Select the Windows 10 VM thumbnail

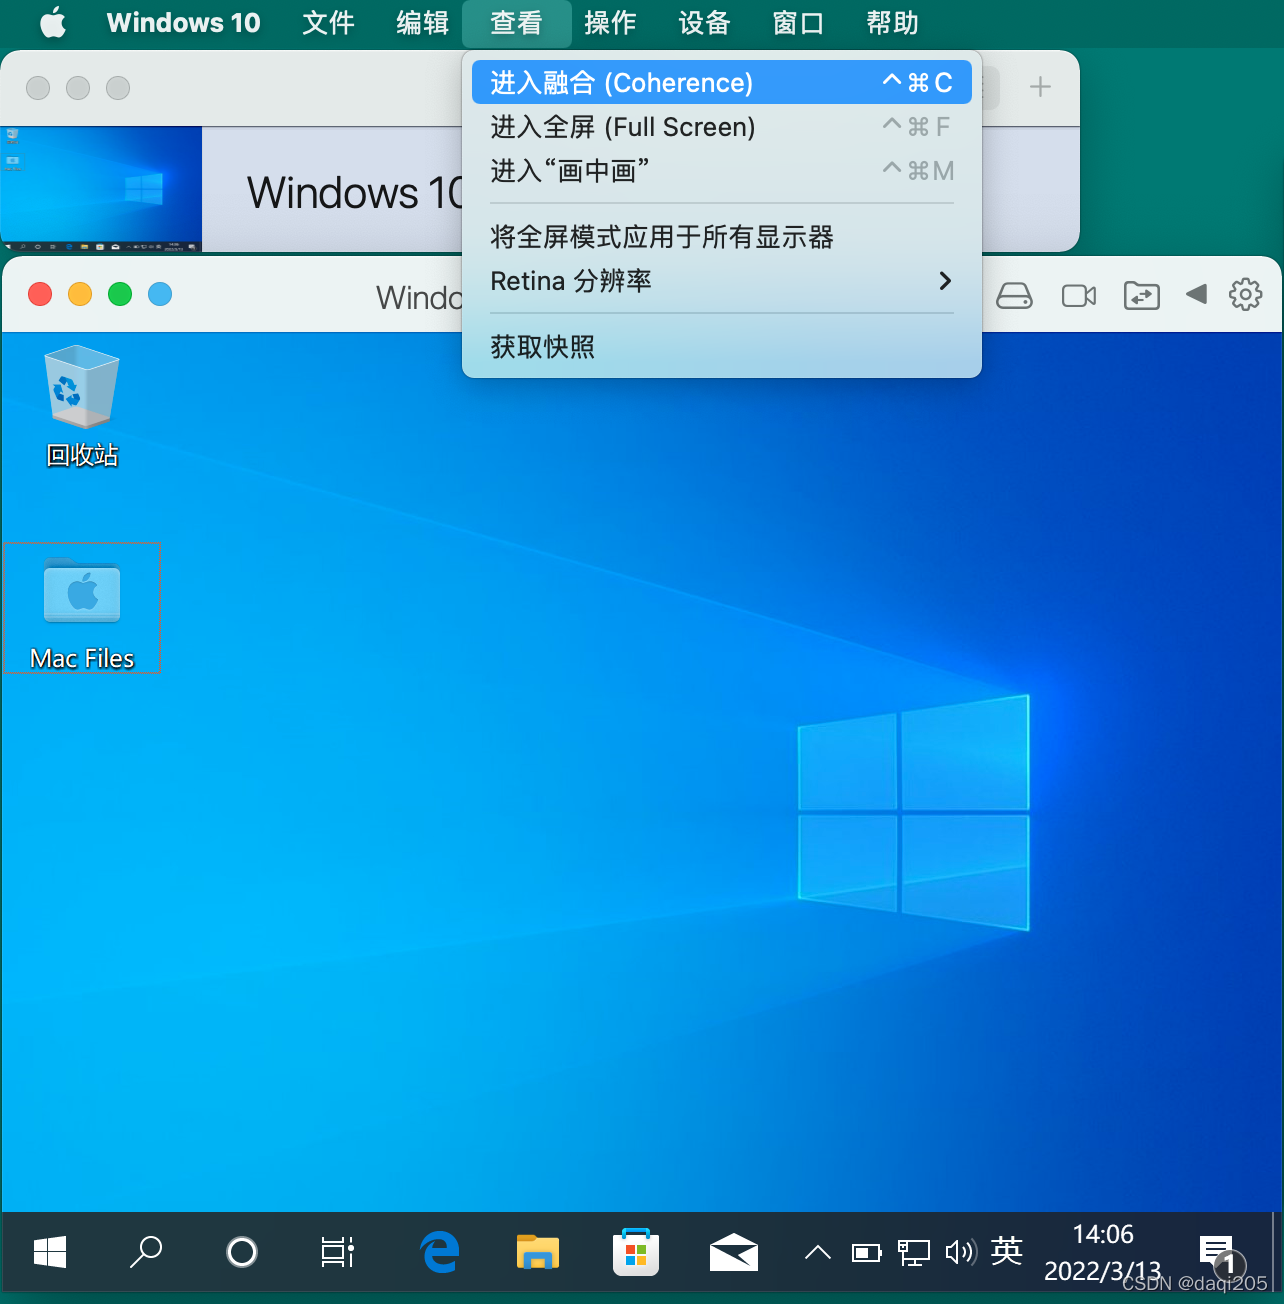coord(101,189)
